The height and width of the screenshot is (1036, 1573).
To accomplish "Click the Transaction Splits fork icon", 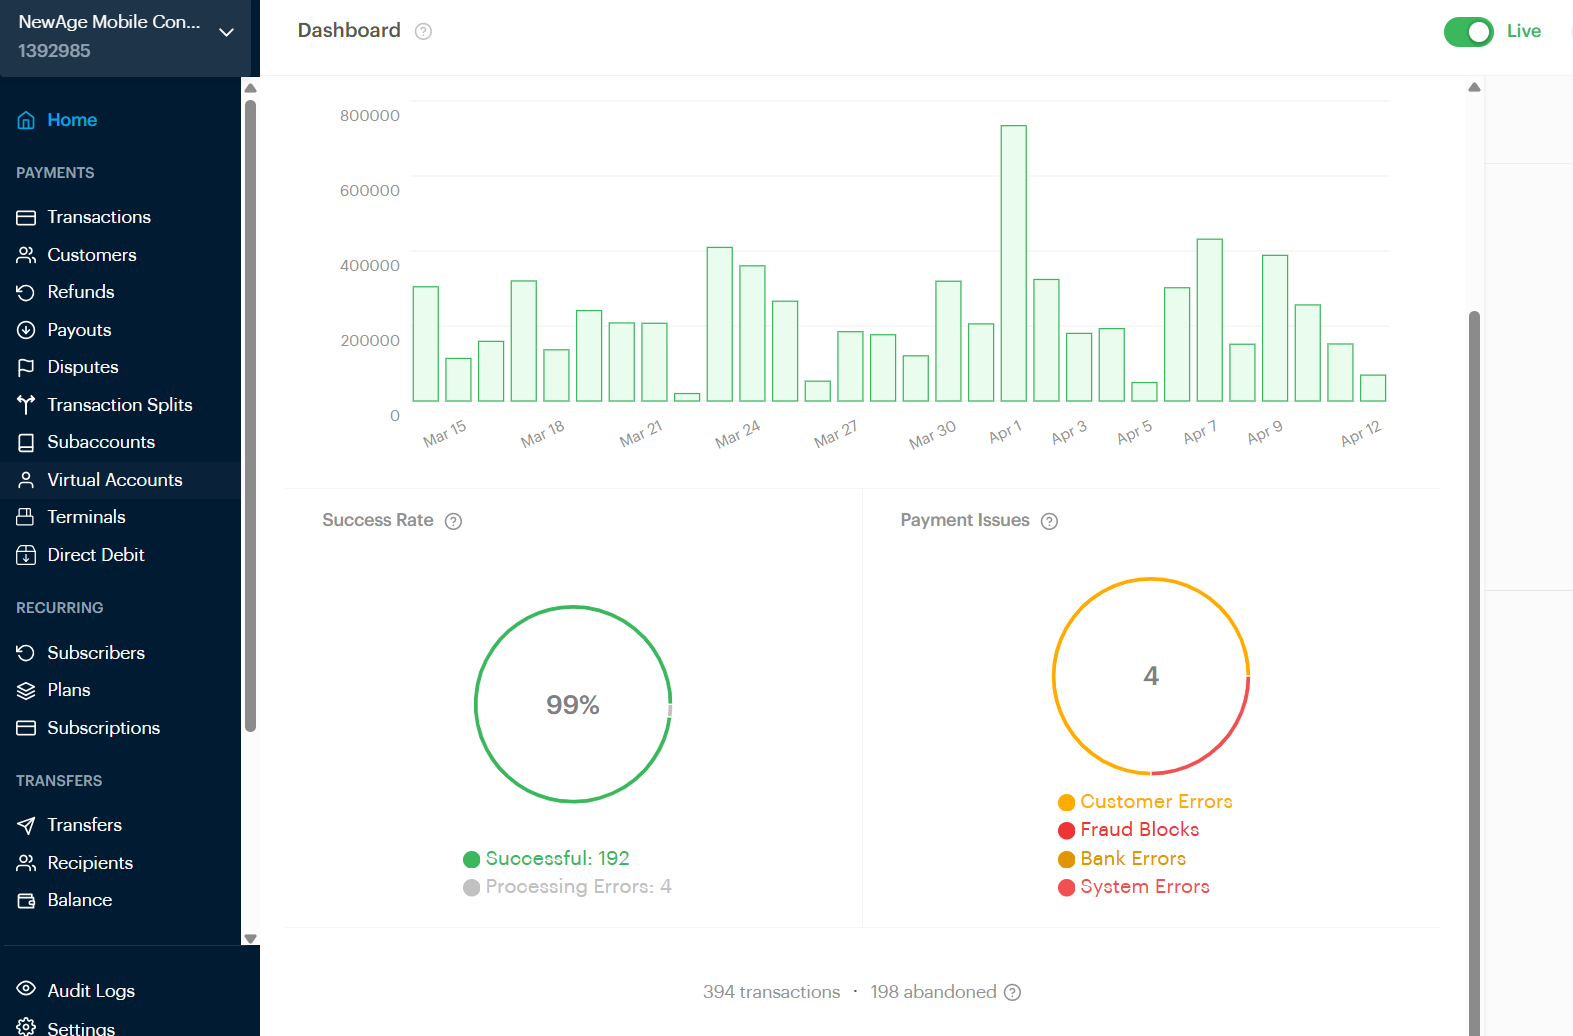I will [26, 405].
